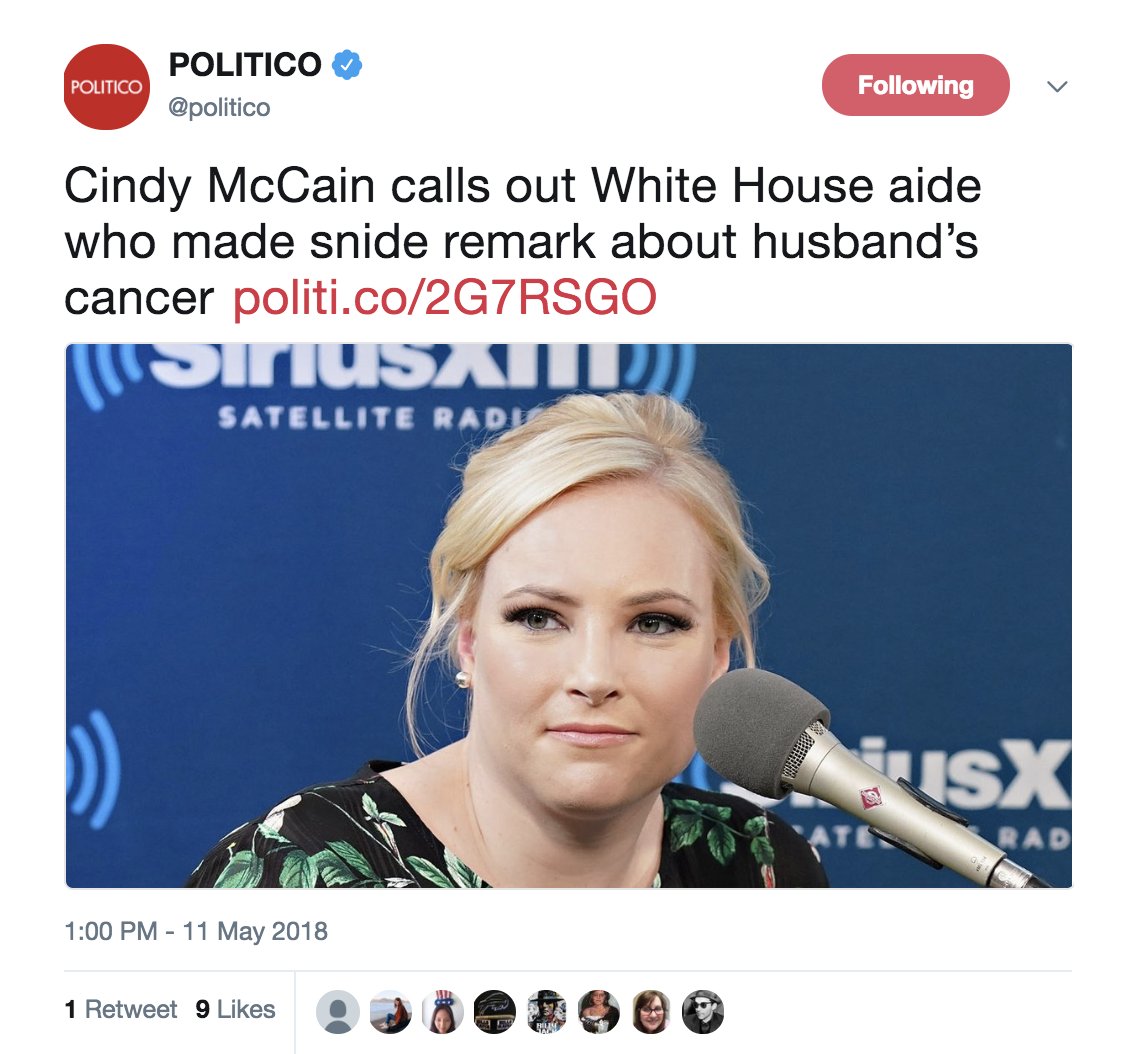The image size is (1122, 1054).
Task: Click the tweet text about Cindy McCain
Action: point(522,242)
